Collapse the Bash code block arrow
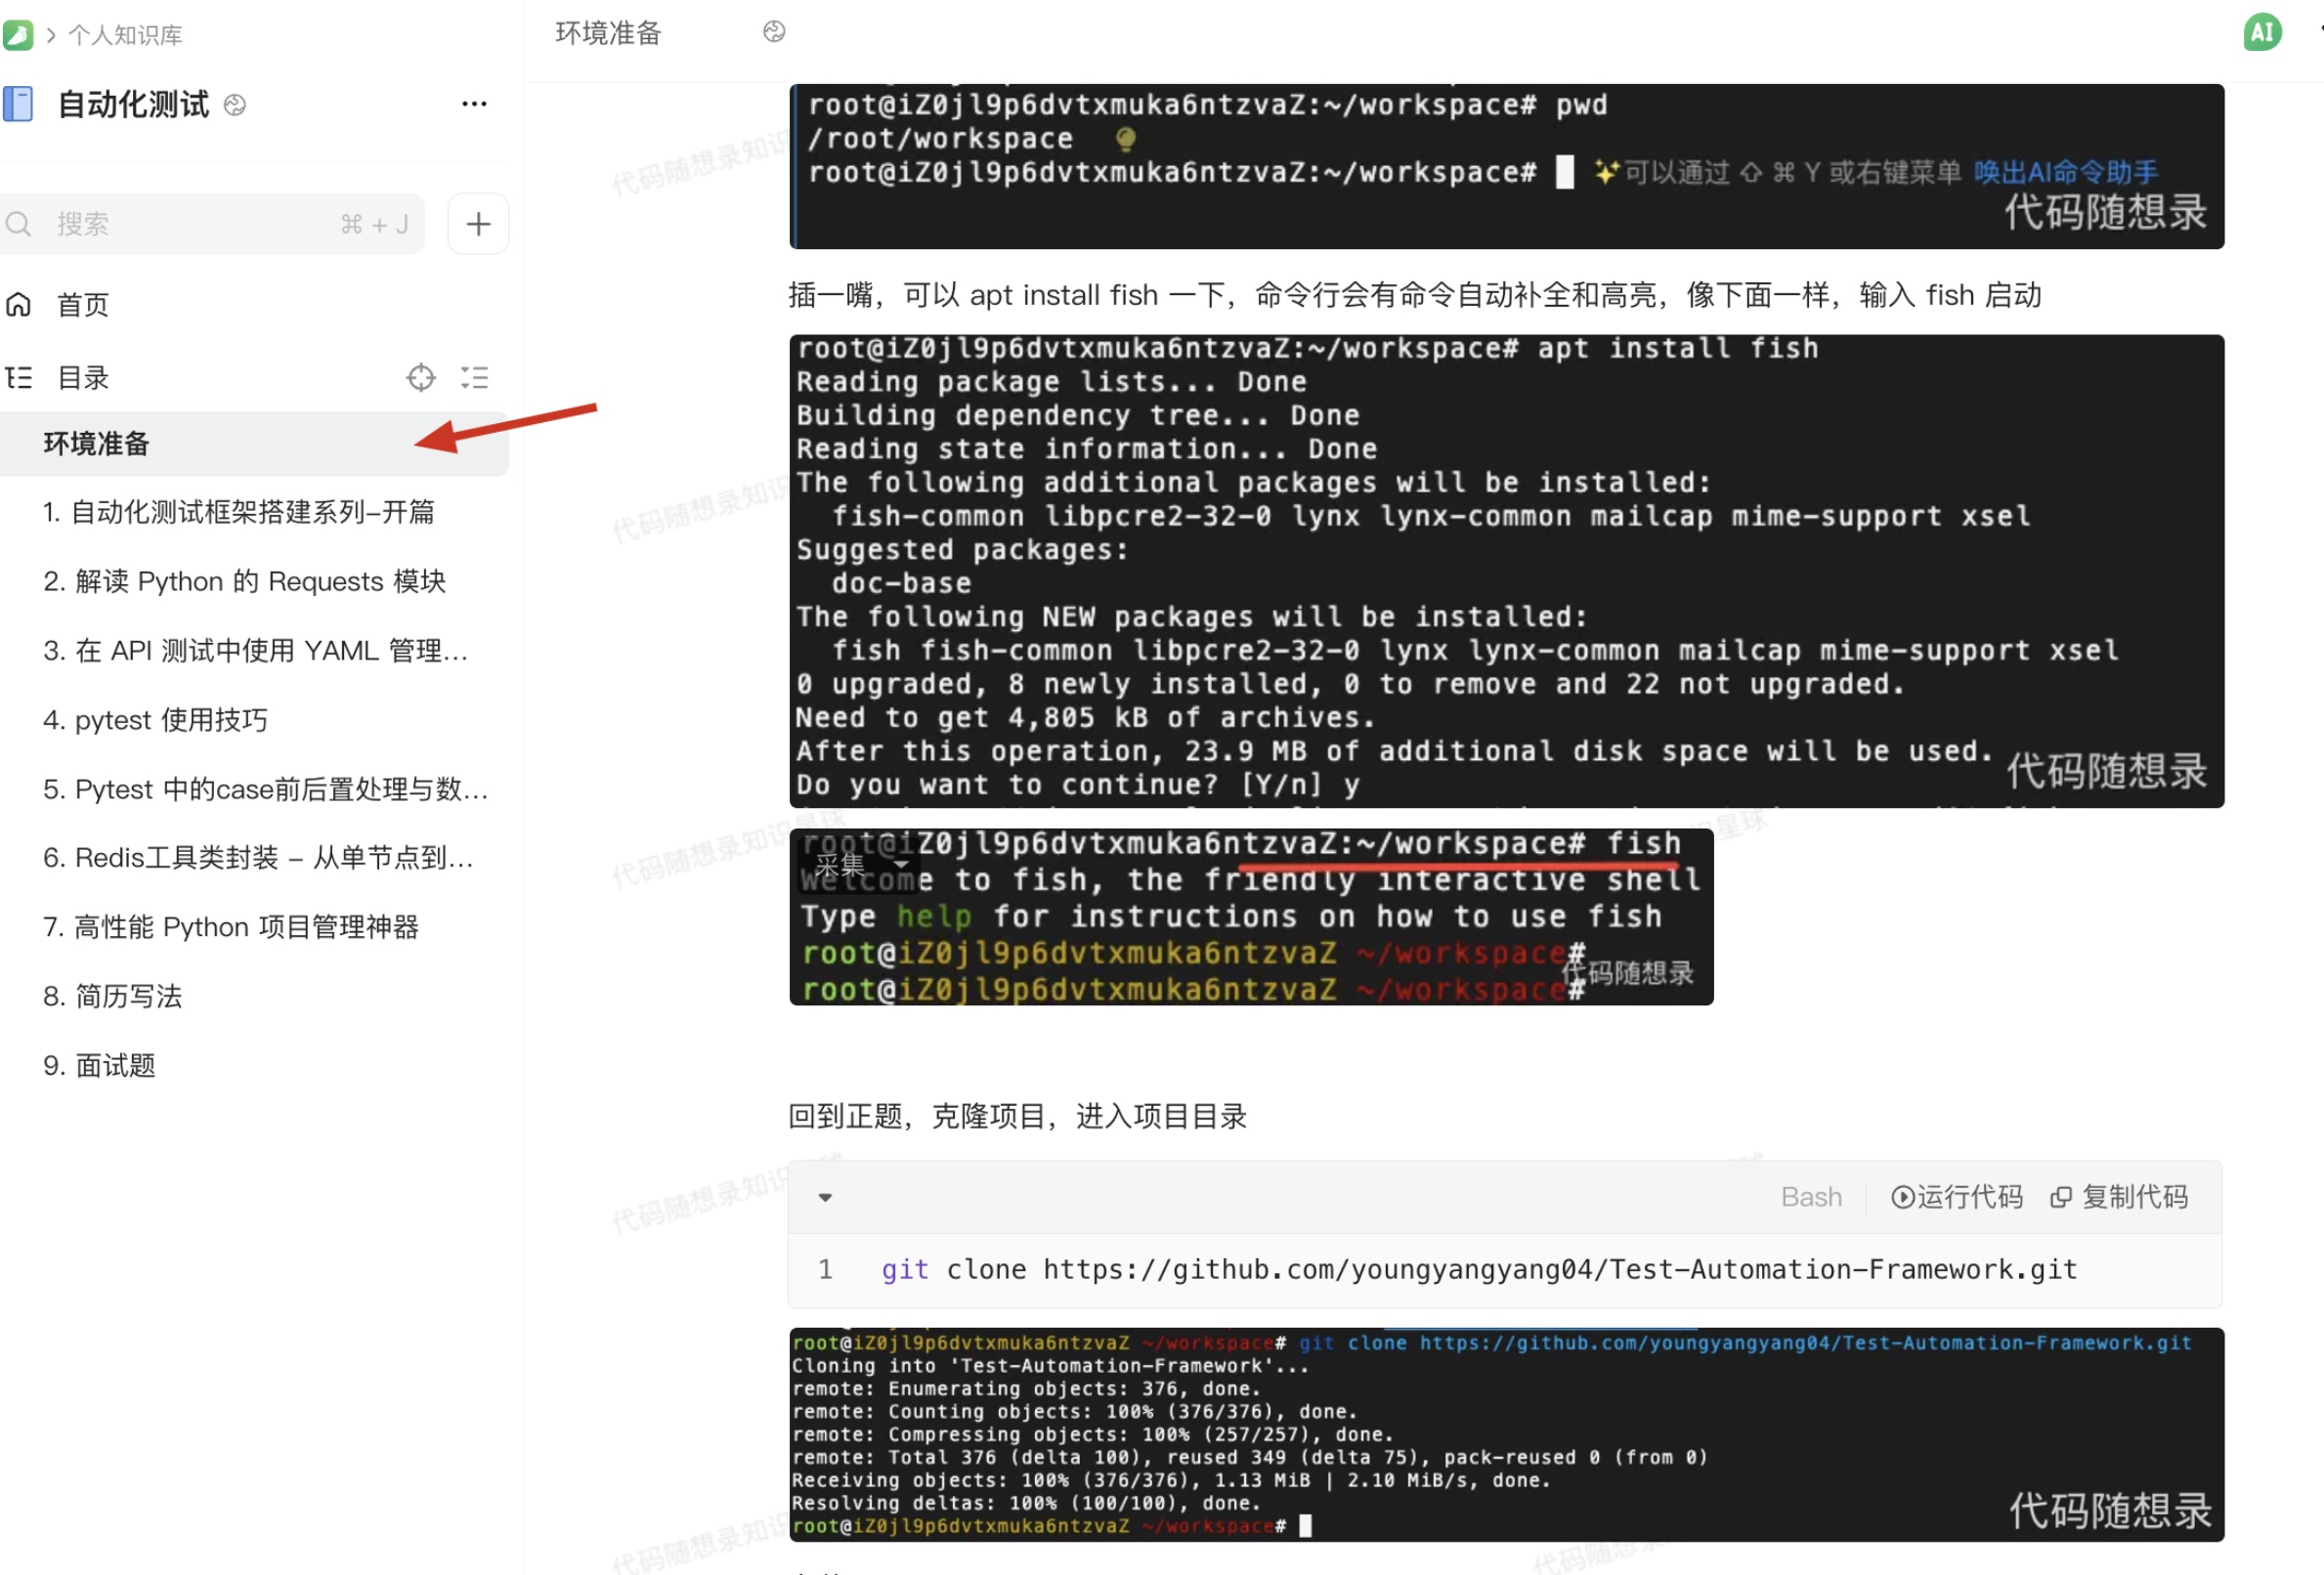This screenshot has width=2324, height=1575. coord(825,1197)
